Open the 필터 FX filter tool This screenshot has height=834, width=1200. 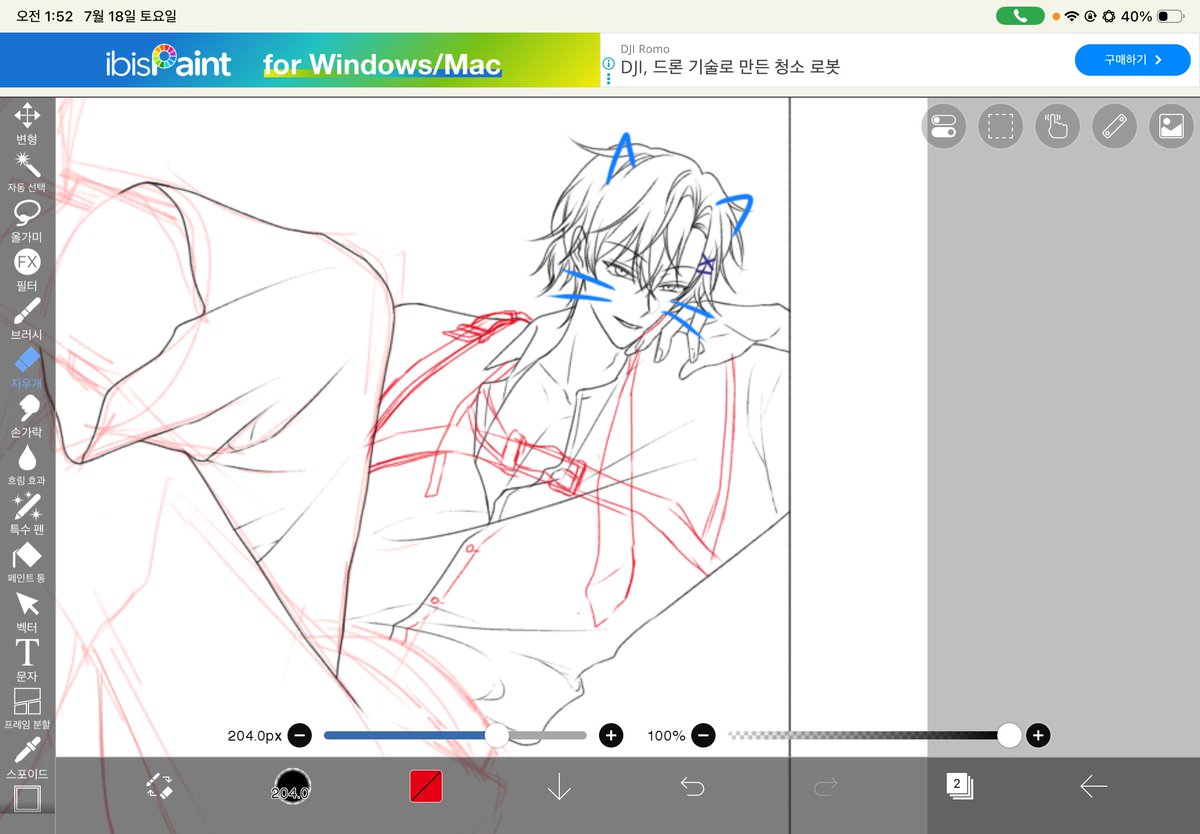tap(27, 269)
